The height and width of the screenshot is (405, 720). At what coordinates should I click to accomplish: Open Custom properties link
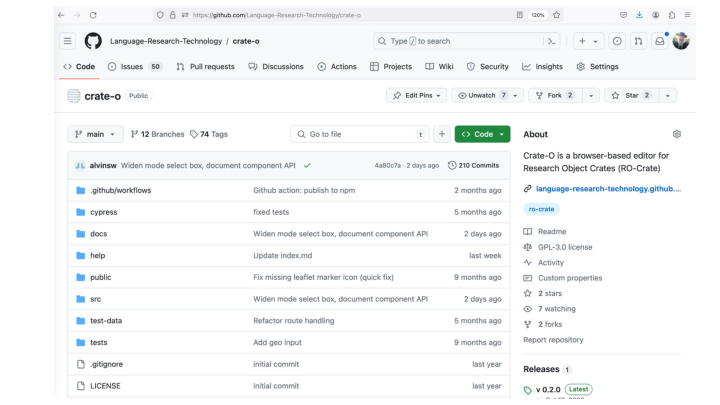pos(570,278)
